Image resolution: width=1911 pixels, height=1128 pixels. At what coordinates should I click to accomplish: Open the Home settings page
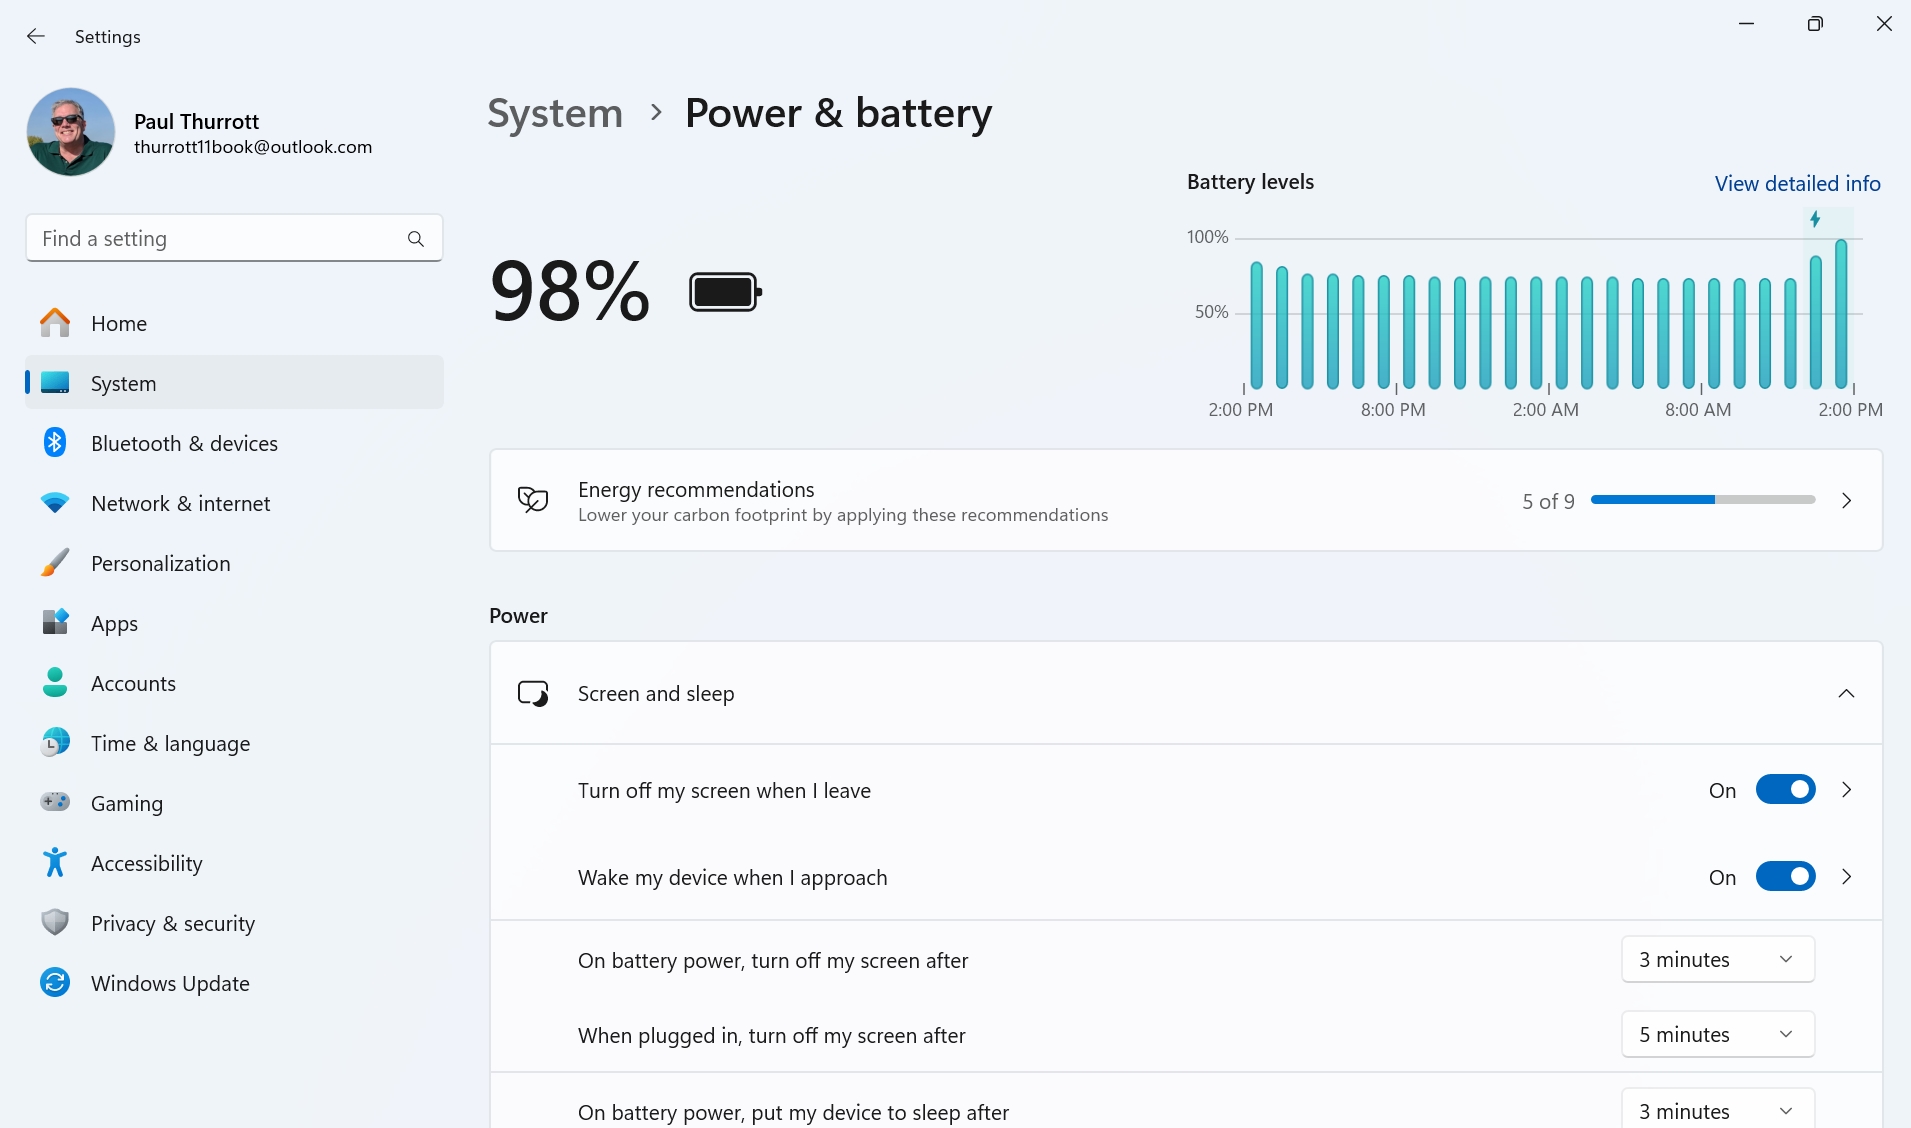click(x=119, y=324)
